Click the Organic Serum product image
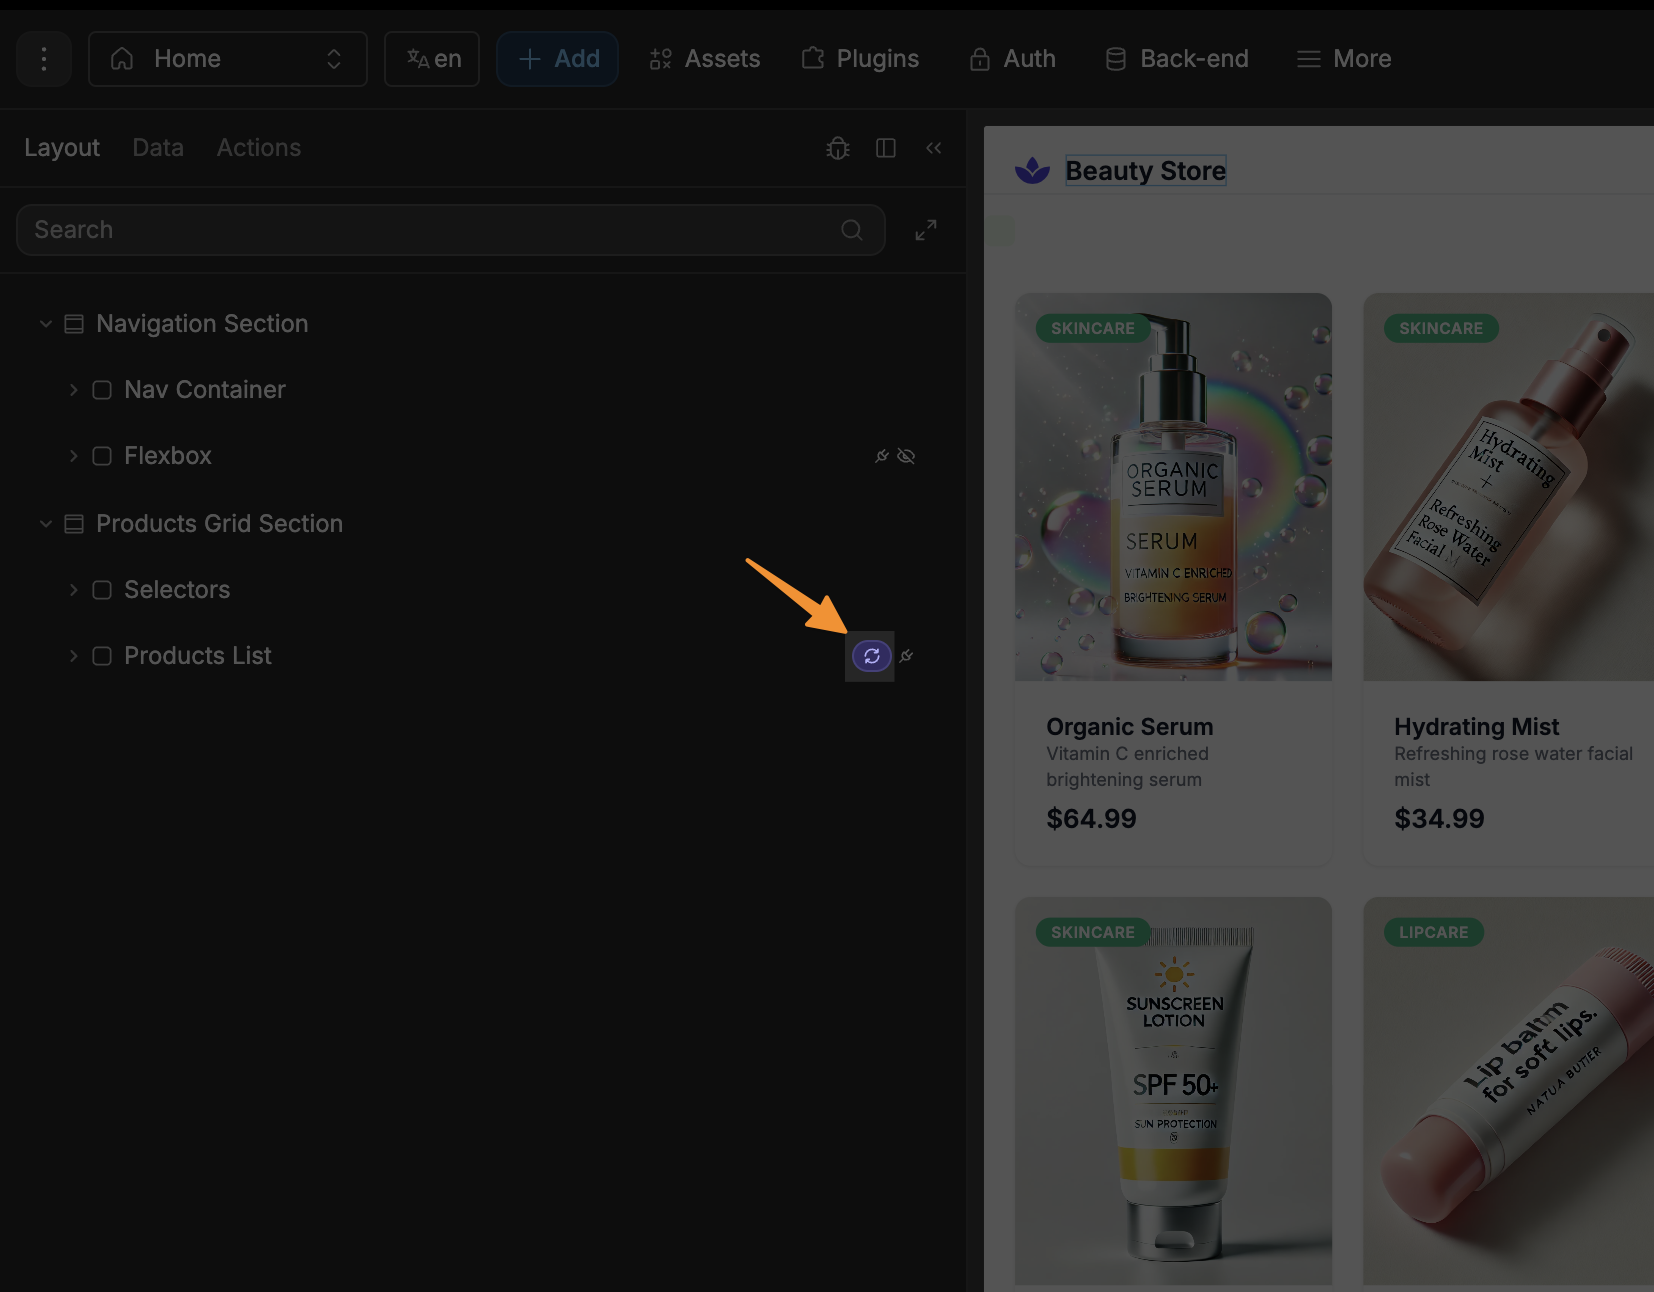 1173,487
